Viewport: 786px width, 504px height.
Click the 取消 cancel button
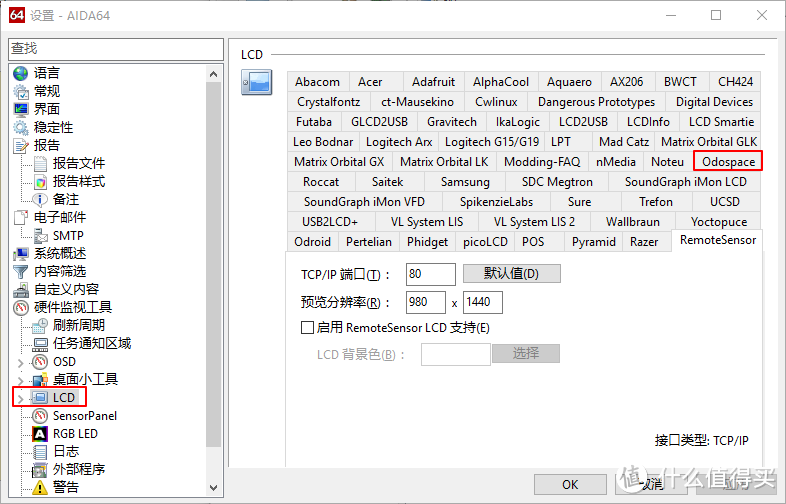[x=652, y=485]
